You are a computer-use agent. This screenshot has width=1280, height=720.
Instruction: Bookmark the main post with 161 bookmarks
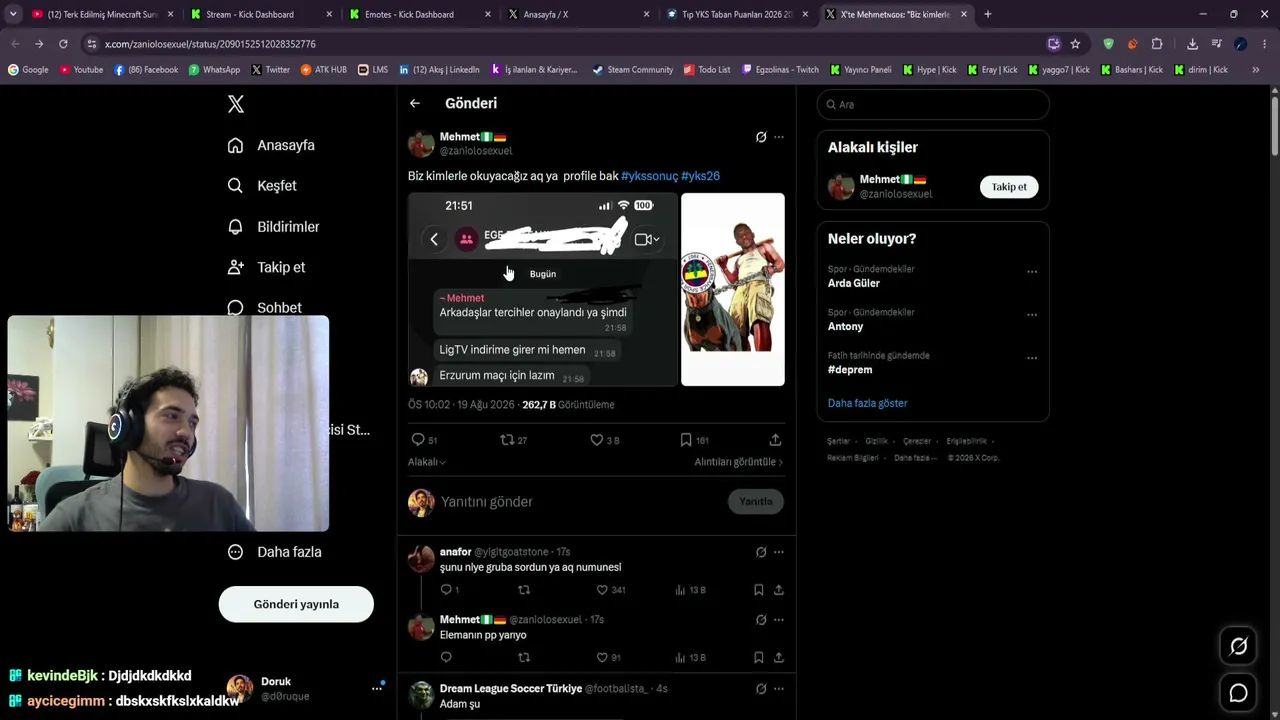686,440
